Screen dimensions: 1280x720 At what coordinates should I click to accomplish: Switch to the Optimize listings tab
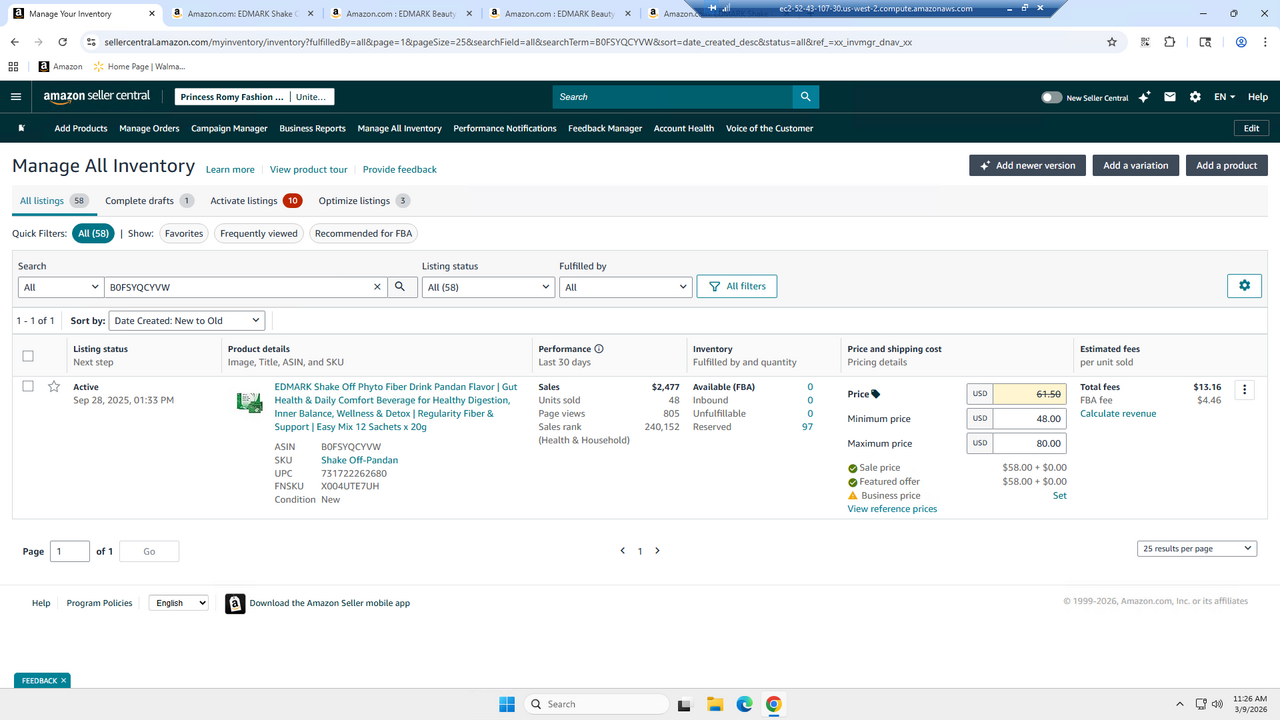[x=364, y=201]
